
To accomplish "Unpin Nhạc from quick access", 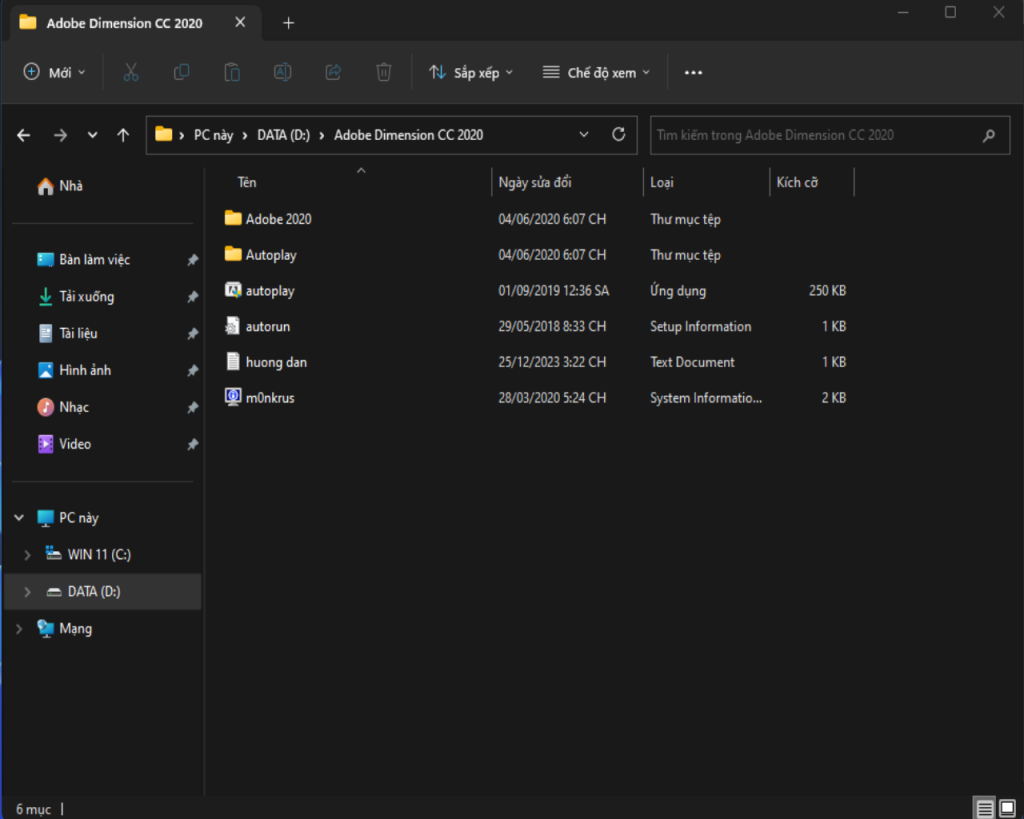I will point(193,408).
